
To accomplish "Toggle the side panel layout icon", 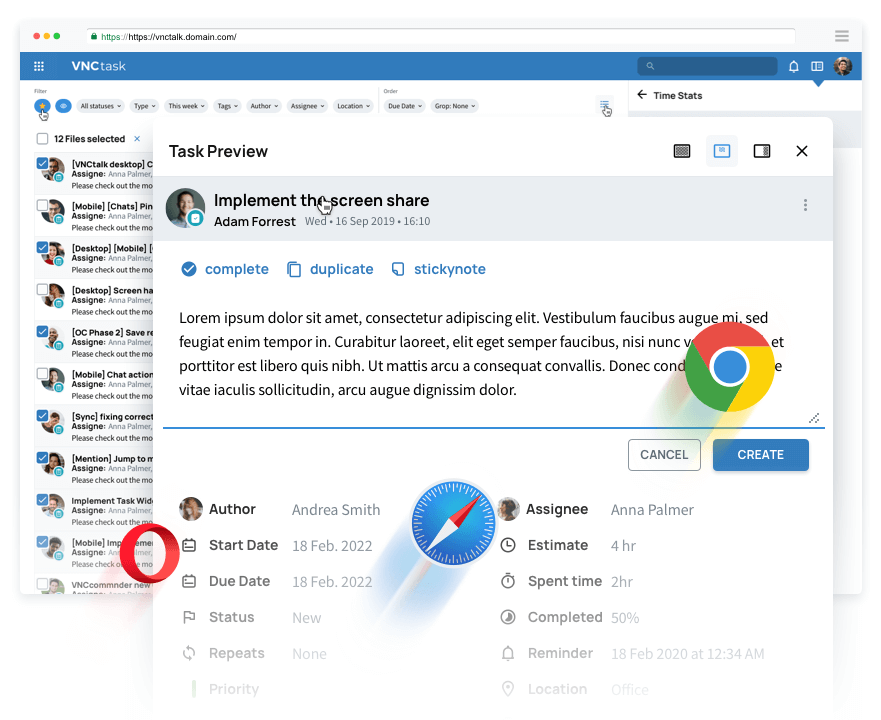I will [x=817, y=66].
